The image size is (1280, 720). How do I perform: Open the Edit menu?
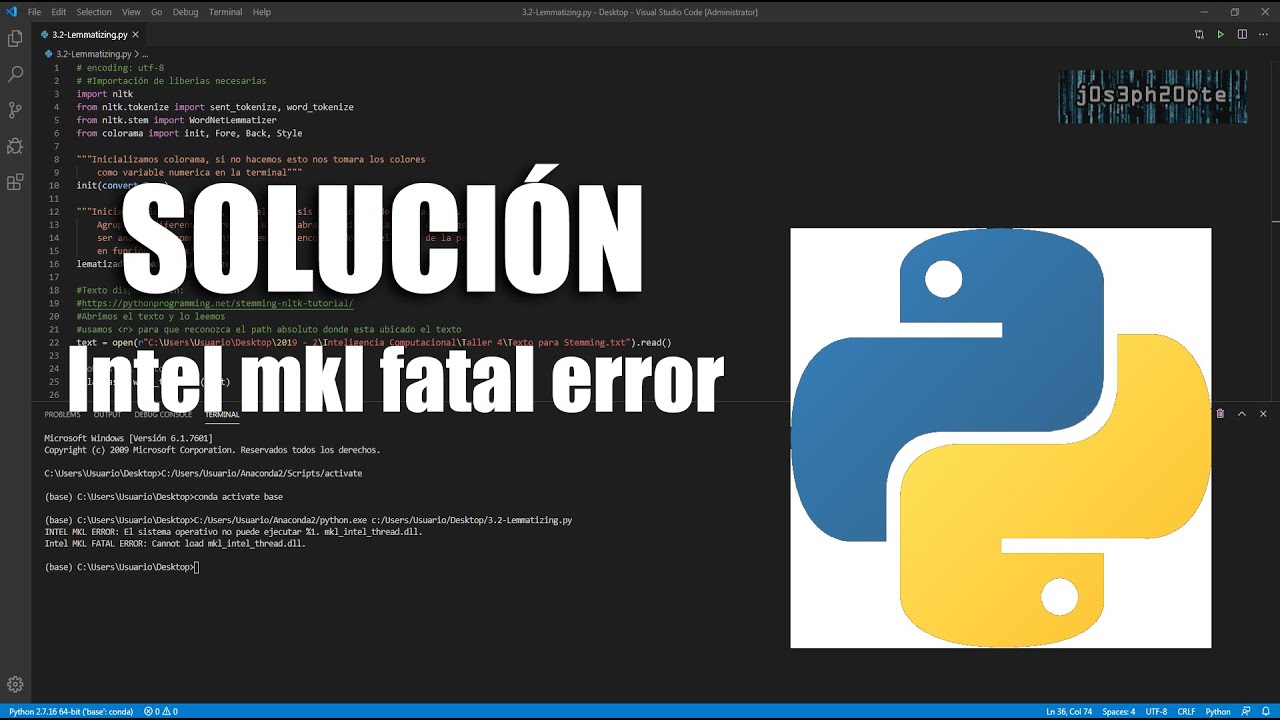click(x=59, y=12)
